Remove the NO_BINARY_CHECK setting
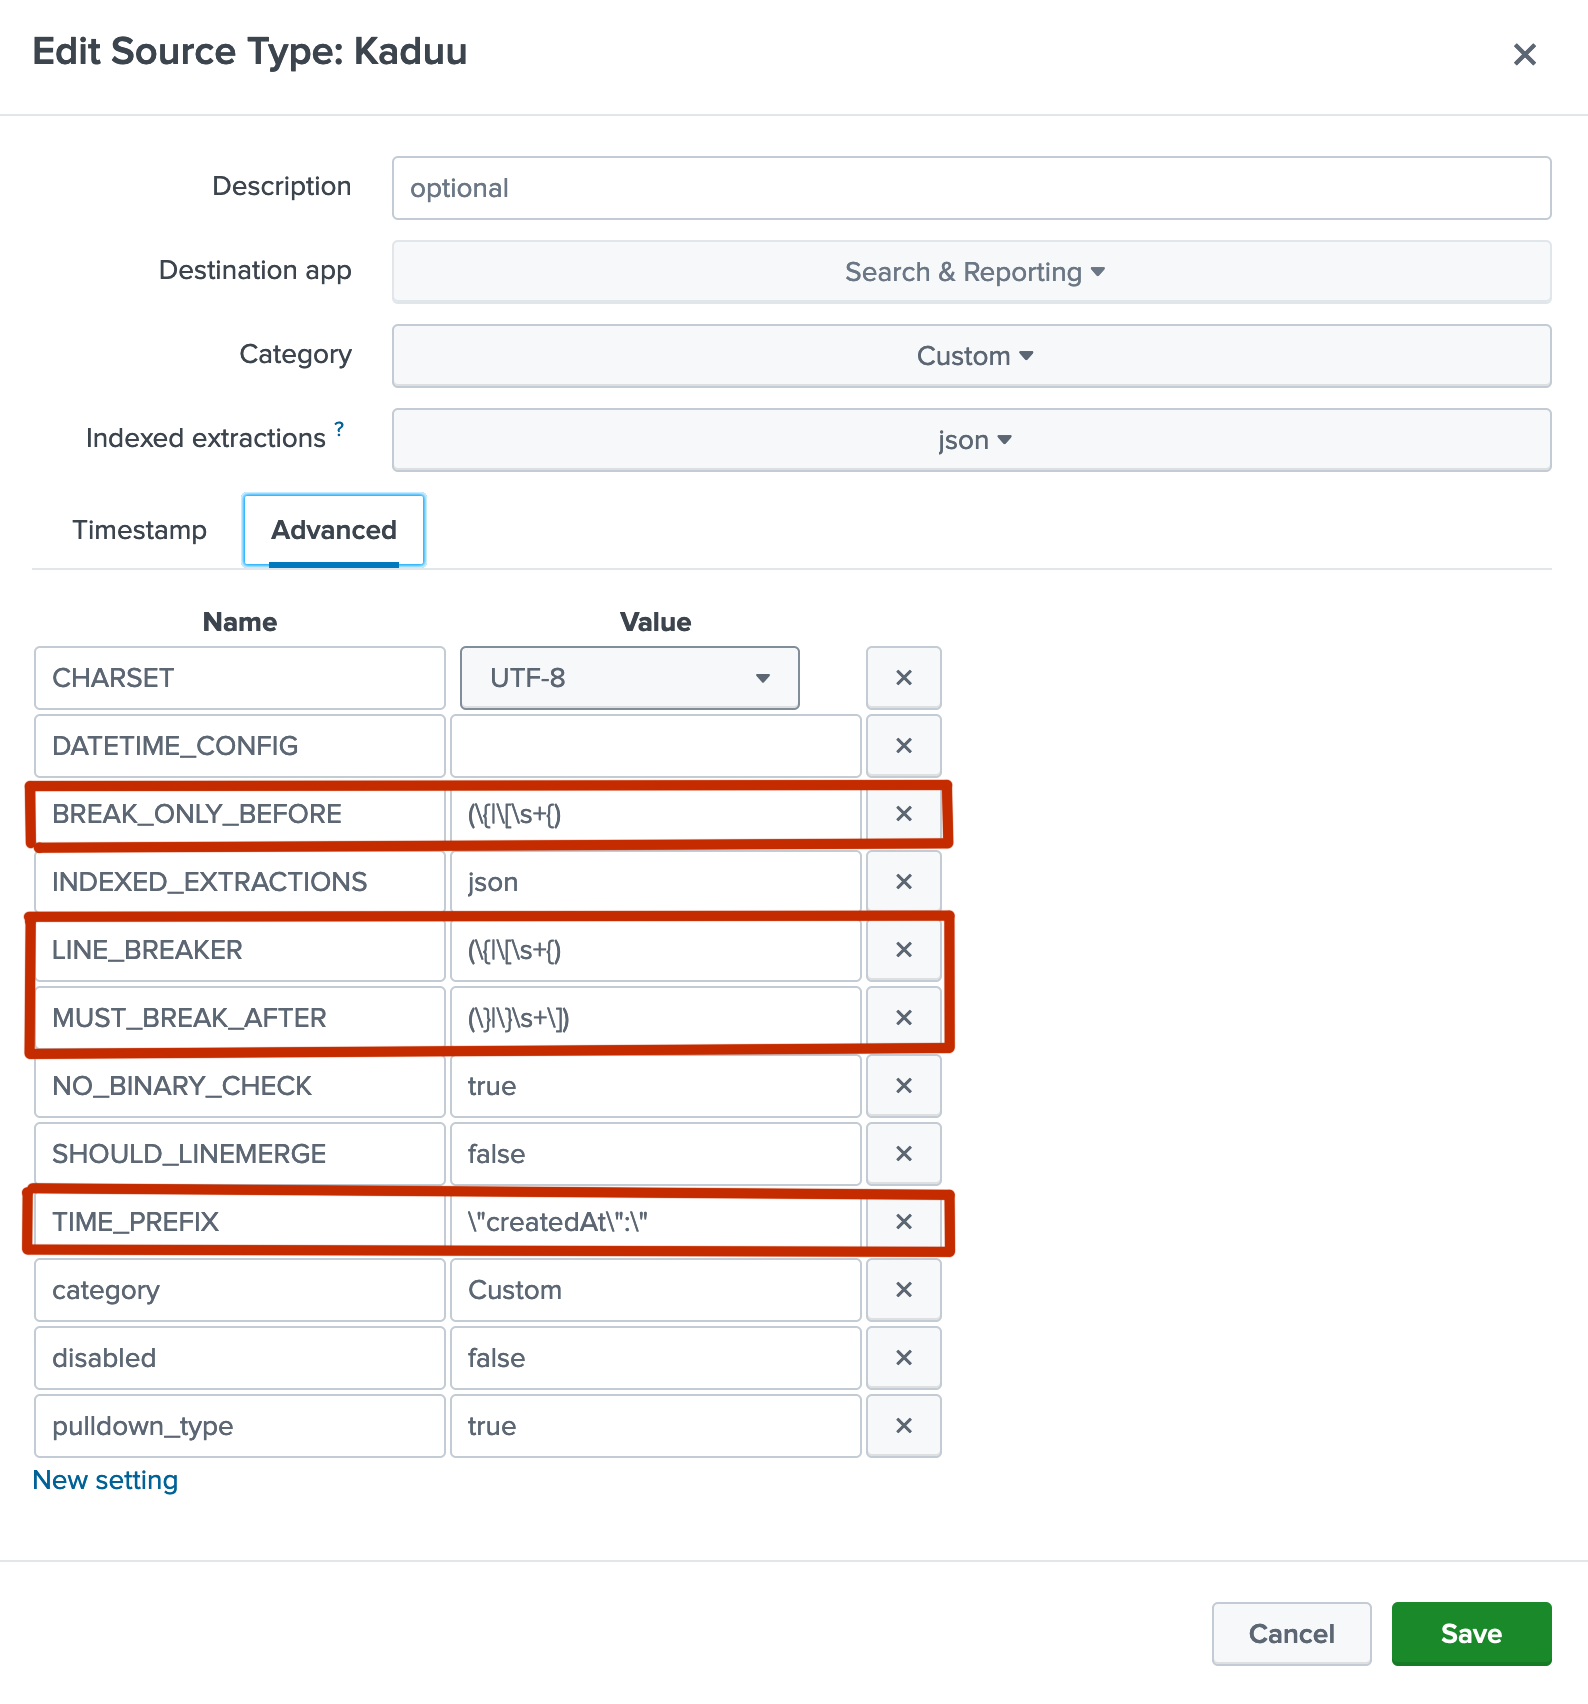The width and height of the screenshot is (1588, 1704). (x=904, y=1086)
